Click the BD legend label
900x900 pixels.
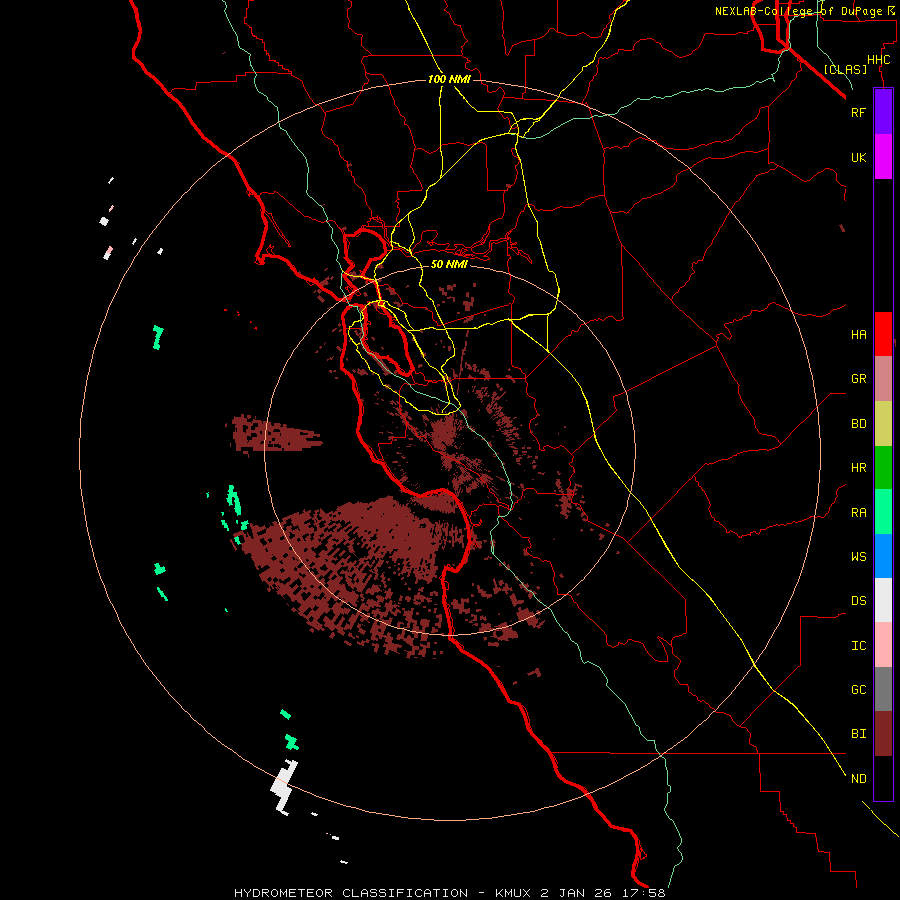pyautogui.click(x=858, y=424)
